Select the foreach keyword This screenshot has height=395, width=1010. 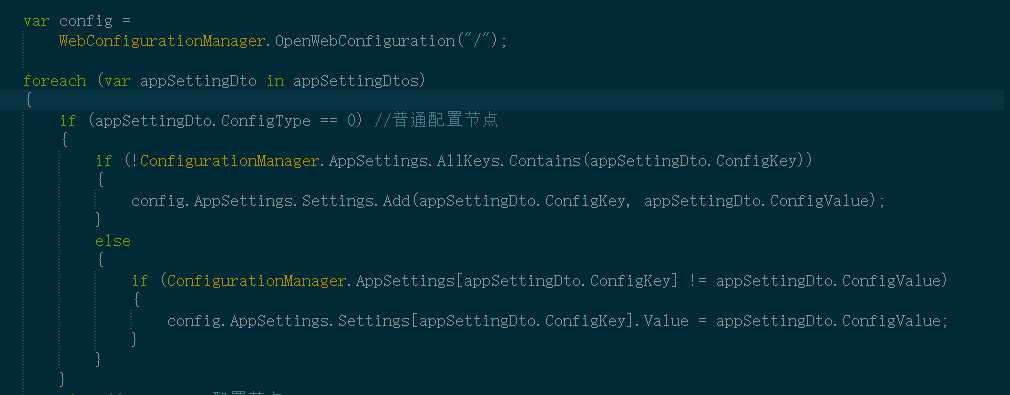(55, 81)
